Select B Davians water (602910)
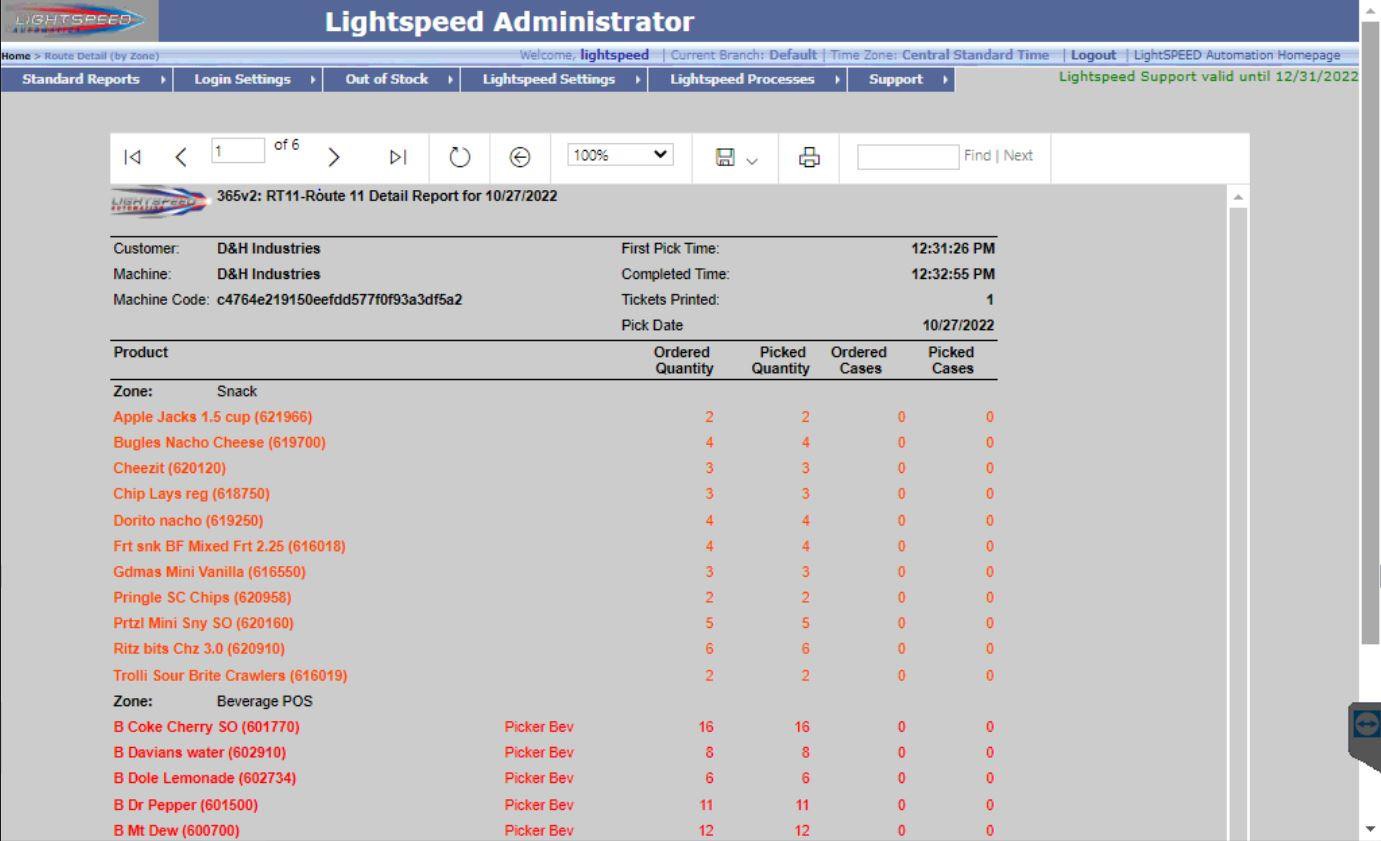This screenshot has width=1381, height=841. click(199, 752)
